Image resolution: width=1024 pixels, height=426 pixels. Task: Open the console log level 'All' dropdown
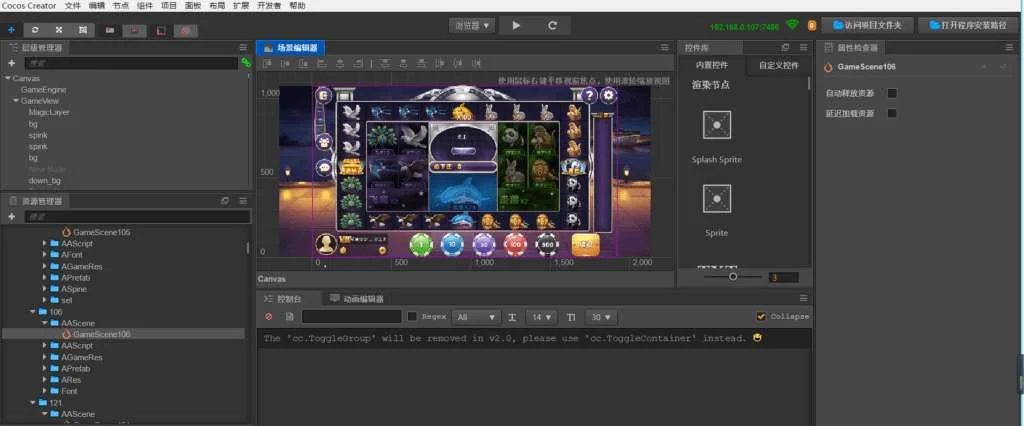point(475,317)
